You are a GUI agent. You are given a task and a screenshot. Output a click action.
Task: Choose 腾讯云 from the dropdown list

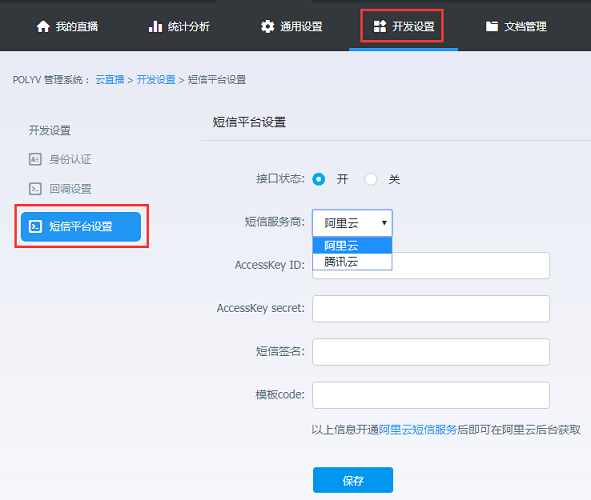pos(352,262)
